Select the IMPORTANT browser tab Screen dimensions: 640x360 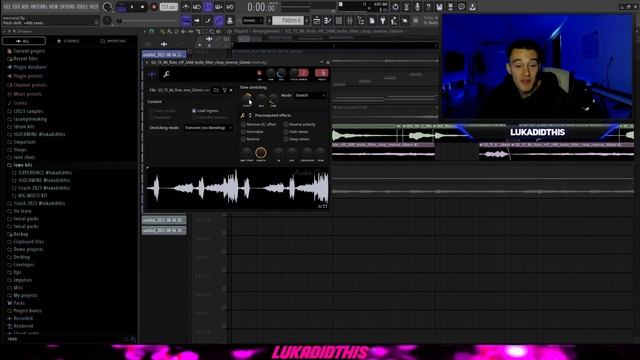113,41
